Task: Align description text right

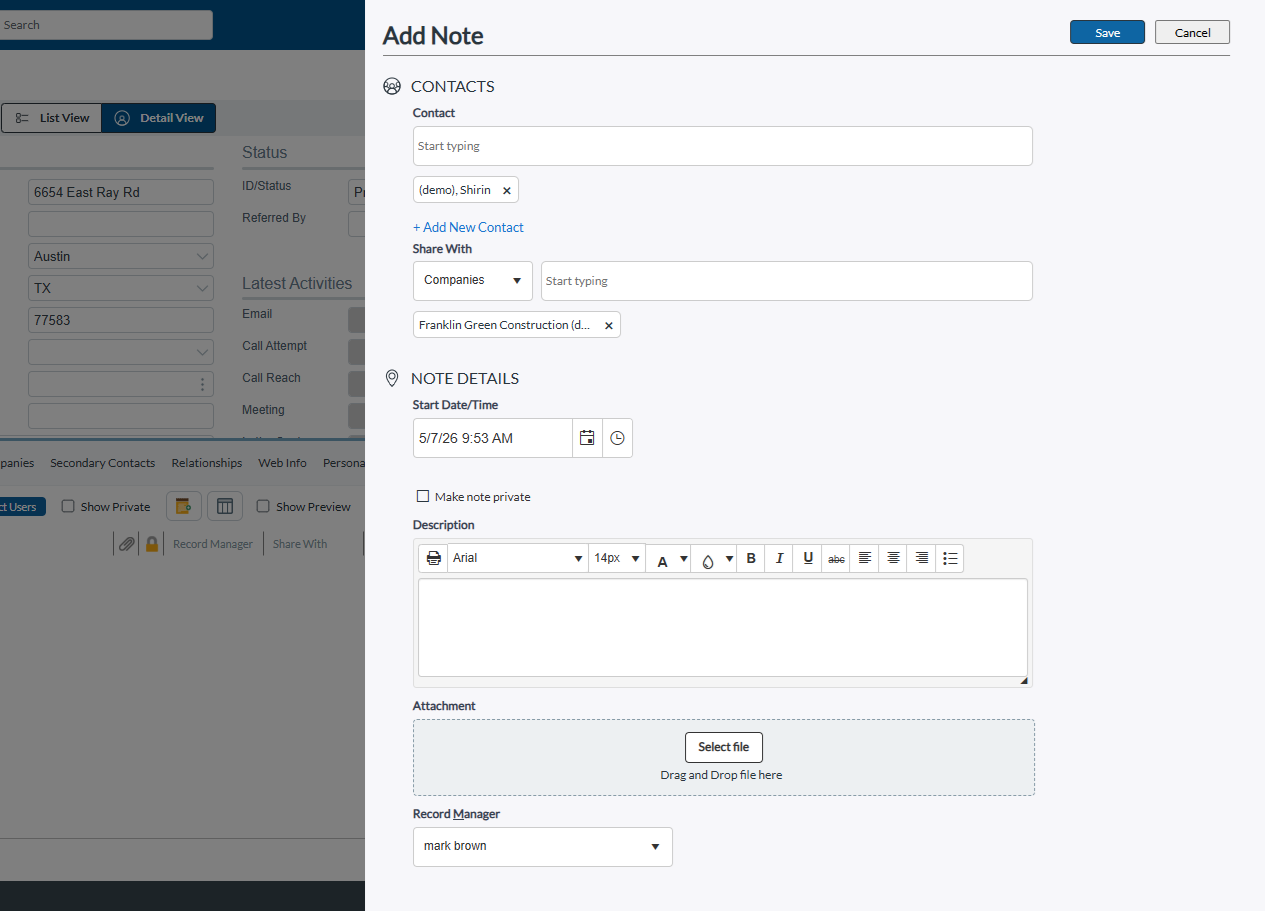Action: 922,558
